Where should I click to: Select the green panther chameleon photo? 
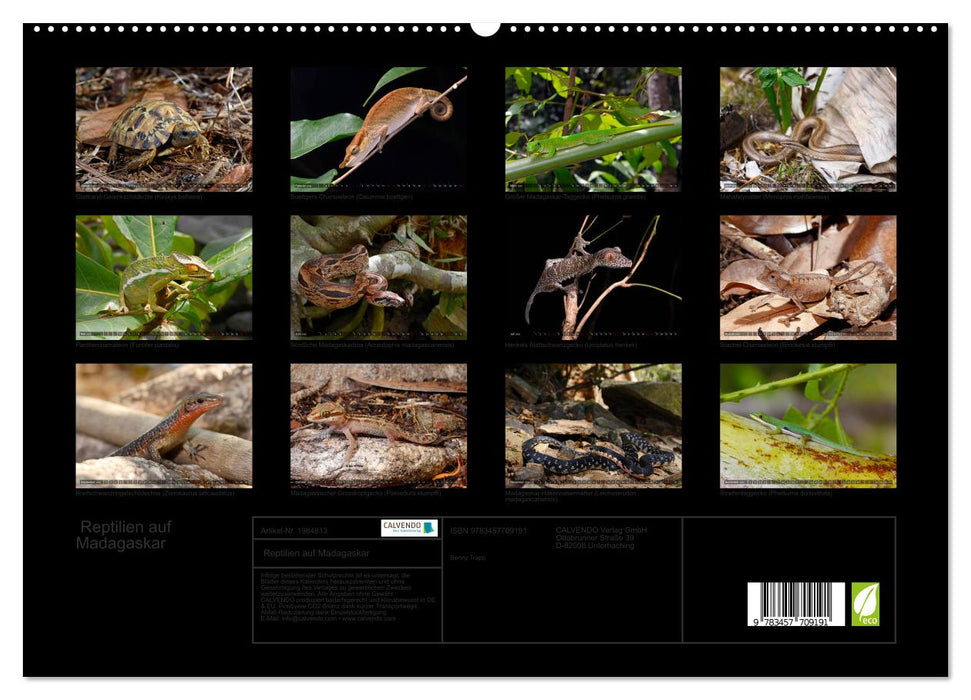tap(164, 277)
